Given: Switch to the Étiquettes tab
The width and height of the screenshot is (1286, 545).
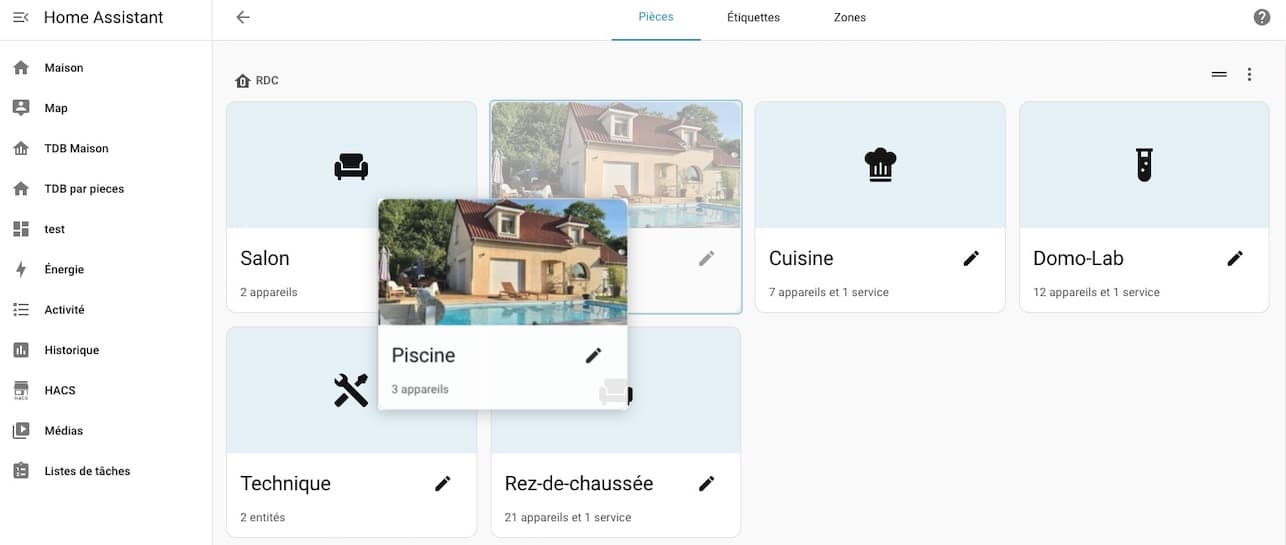Looking at the screenshot, I should (x=753, y=17).
